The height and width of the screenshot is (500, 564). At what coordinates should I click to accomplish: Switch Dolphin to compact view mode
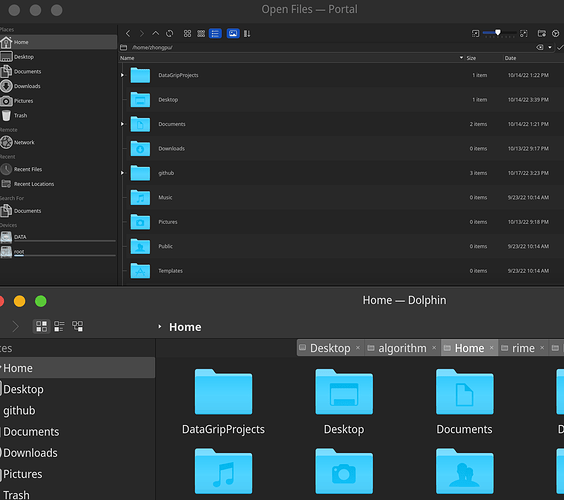click(x=59, y=326)
